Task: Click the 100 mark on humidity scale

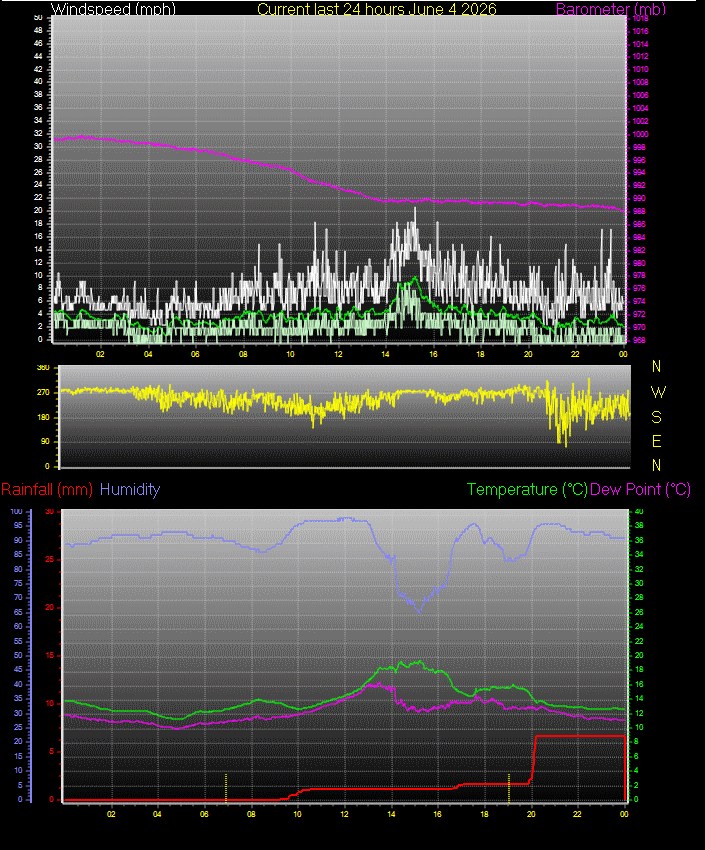Action: tap(16, 511)
